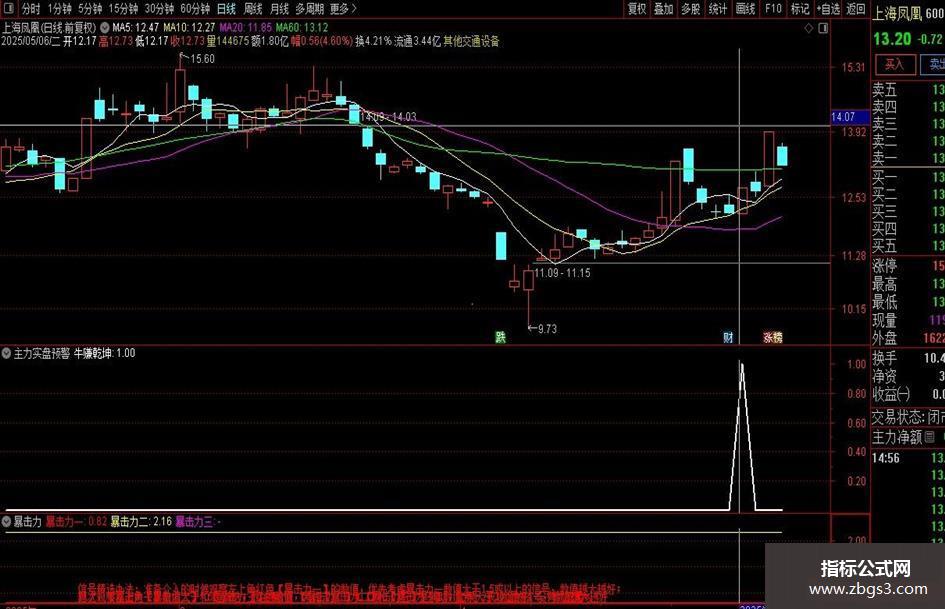Screen dimensions: 945x609
Task: Toggle the sidebar panel icon at top-left
Action: coord(9,8)
